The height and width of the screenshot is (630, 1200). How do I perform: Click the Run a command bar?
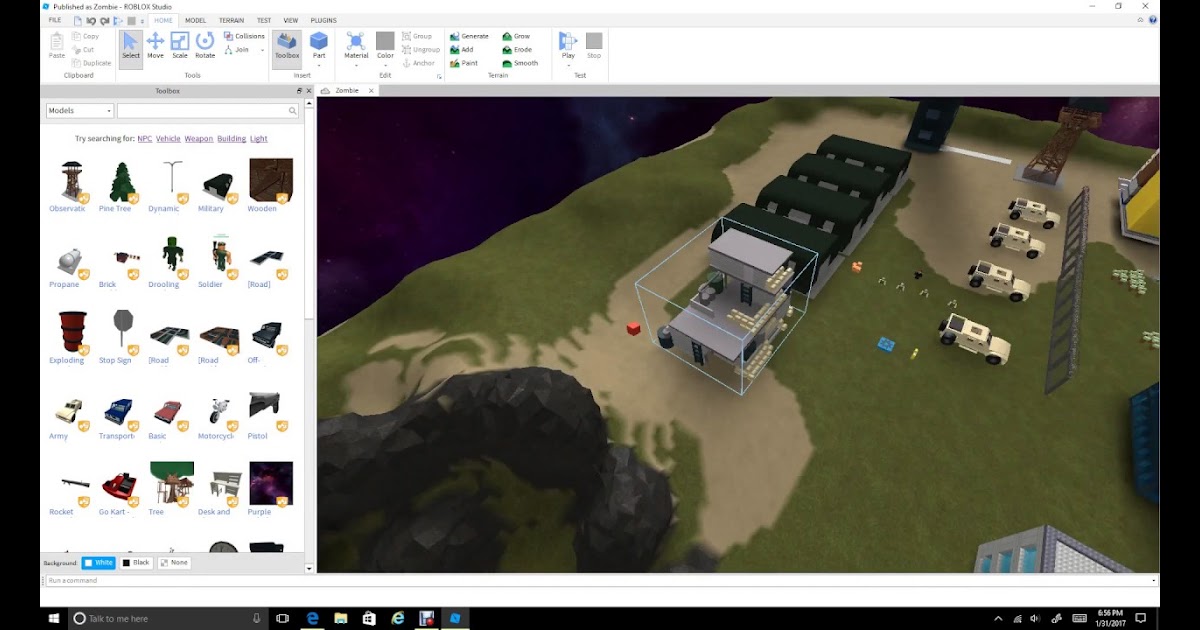coord(598,581)
